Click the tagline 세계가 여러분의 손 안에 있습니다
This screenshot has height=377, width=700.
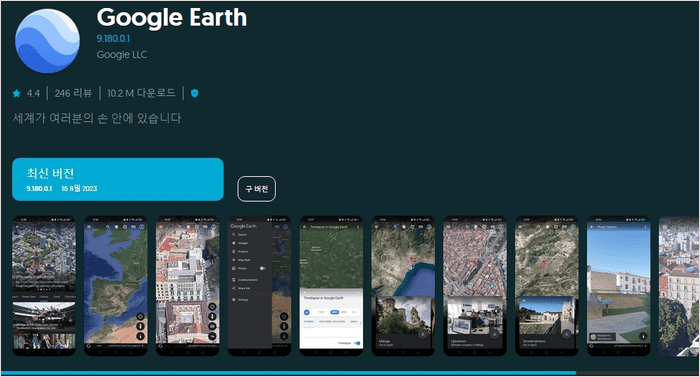[x=97, y=118]
